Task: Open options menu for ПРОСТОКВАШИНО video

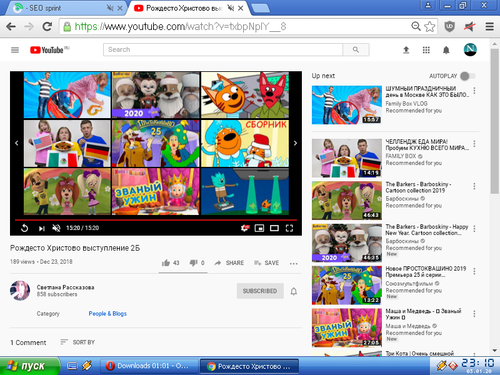Action: pyautogui.click(x=474, y=271)
